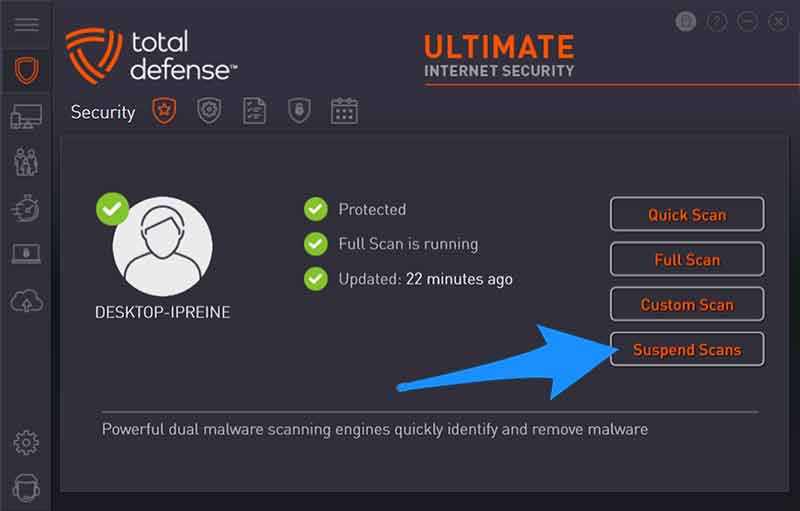Click the Updated 22 minutes ago status
This screenshot has width=800, height=511.
tap(426, 279)
